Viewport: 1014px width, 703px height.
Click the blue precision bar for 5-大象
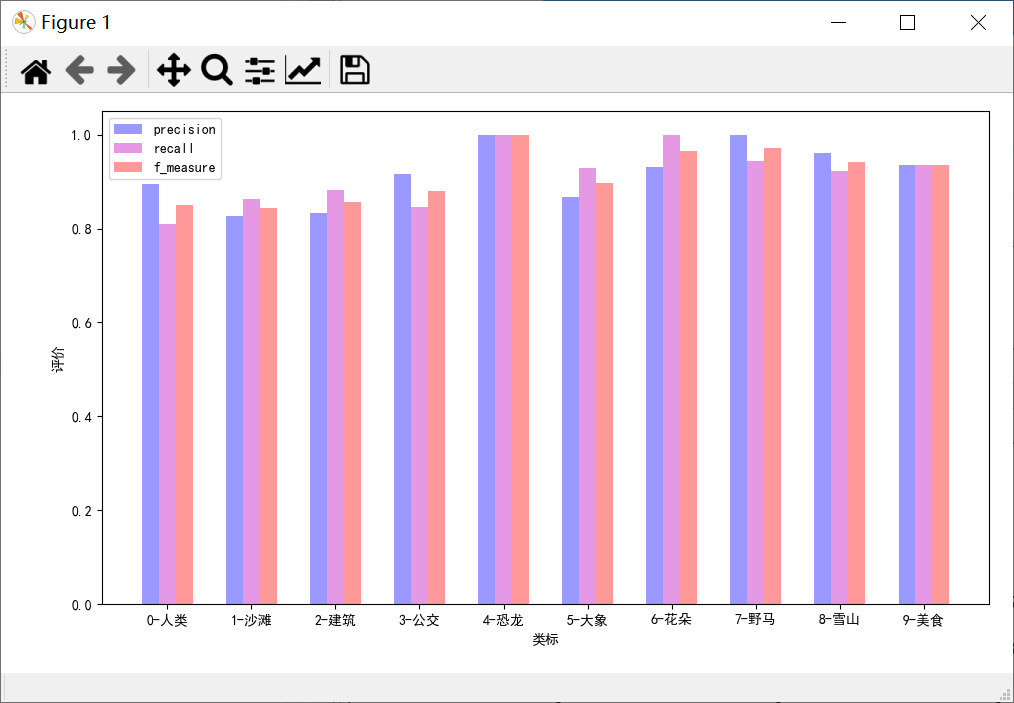pyautogui.click(x=570, y=401)
